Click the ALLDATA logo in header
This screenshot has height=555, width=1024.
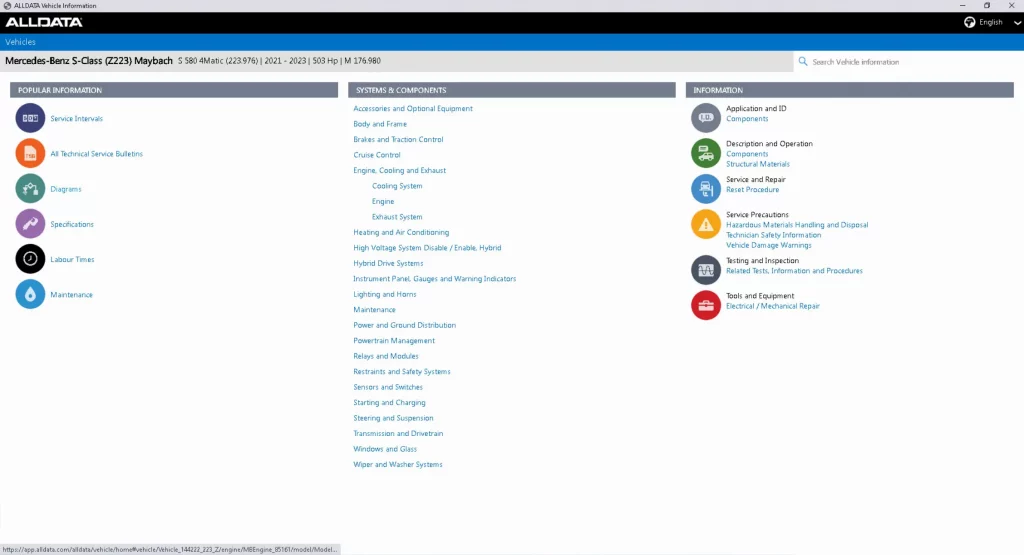(x=44, y=22)
